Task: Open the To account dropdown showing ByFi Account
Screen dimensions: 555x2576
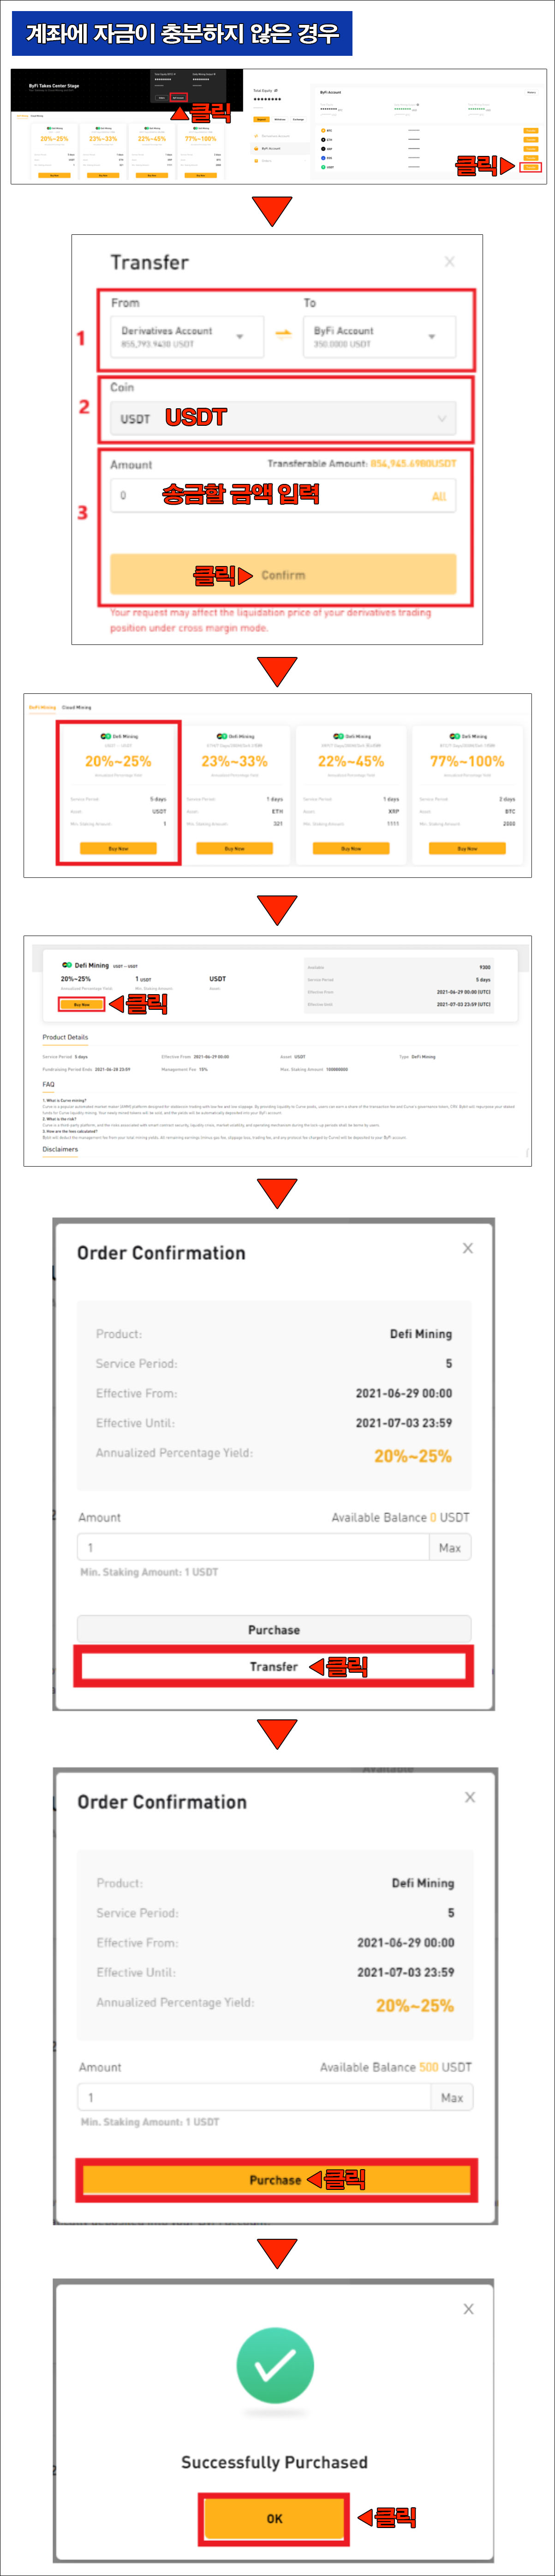Action: 379,337
